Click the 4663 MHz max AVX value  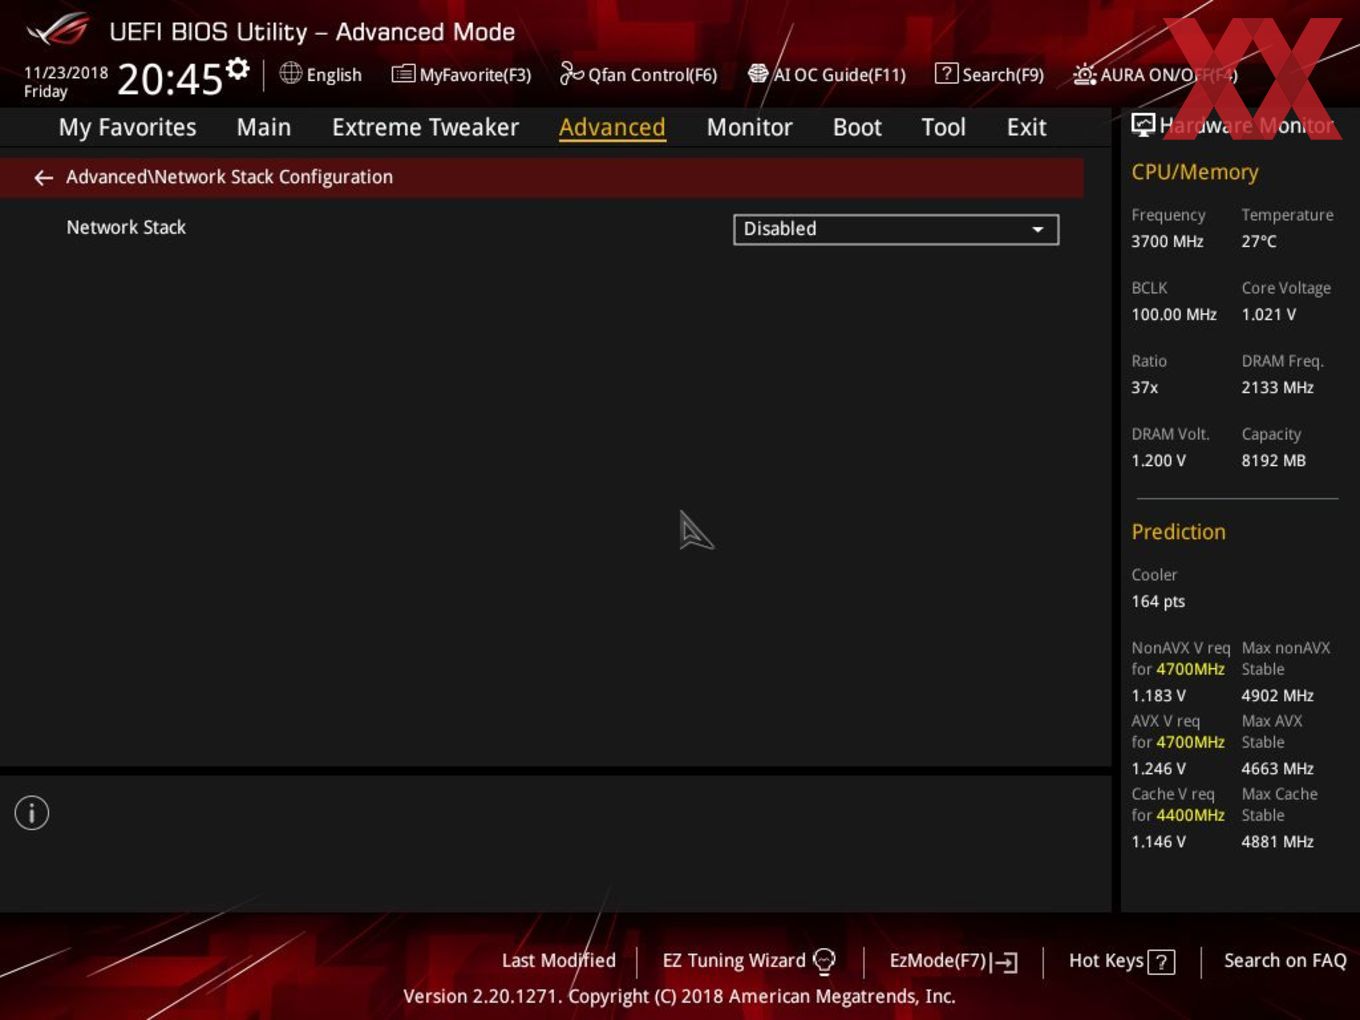click(1277, 768)
